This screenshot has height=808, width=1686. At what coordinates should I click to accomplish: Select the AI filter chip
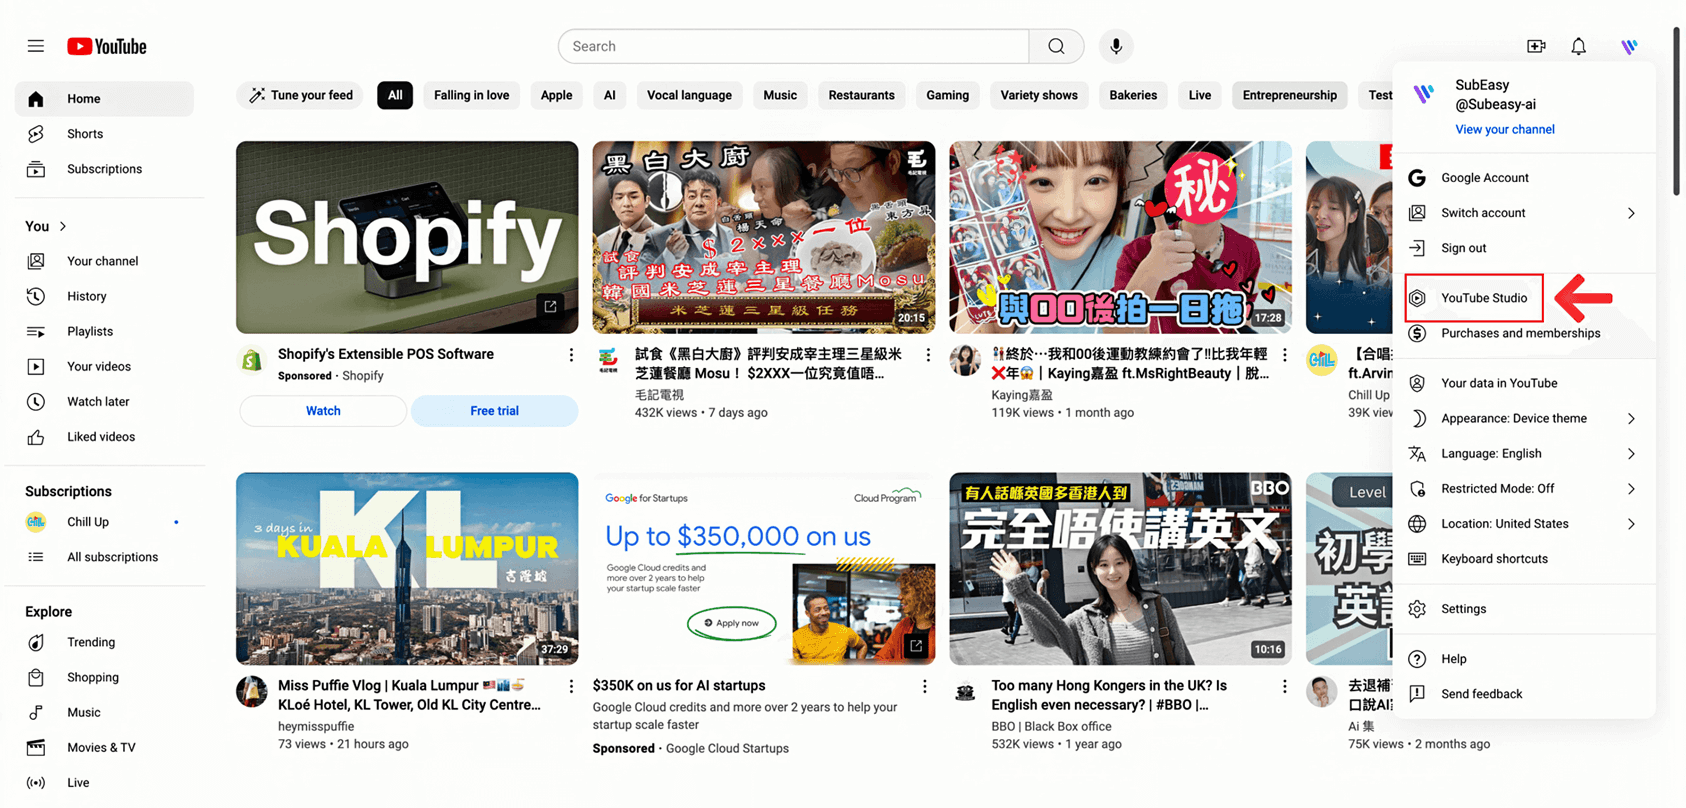coord(609,95)
